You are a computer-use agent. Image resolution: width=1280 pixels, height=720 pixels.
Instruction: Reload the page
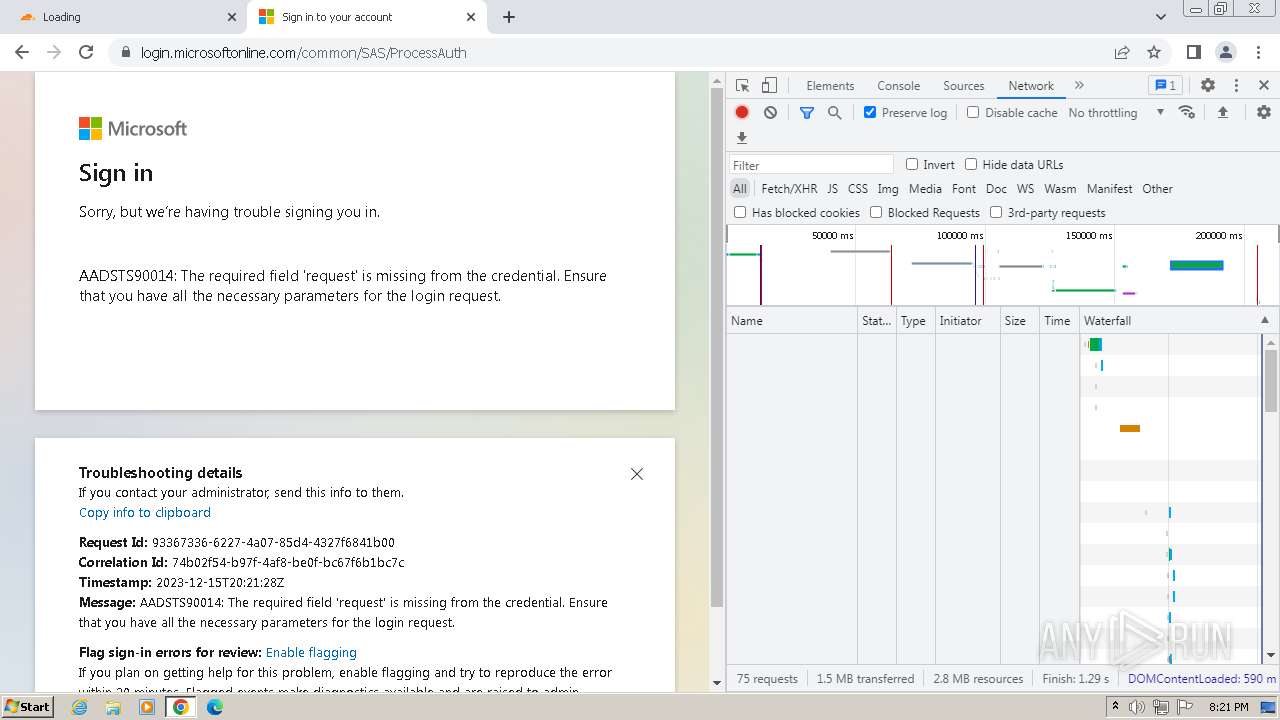(86, 52)
